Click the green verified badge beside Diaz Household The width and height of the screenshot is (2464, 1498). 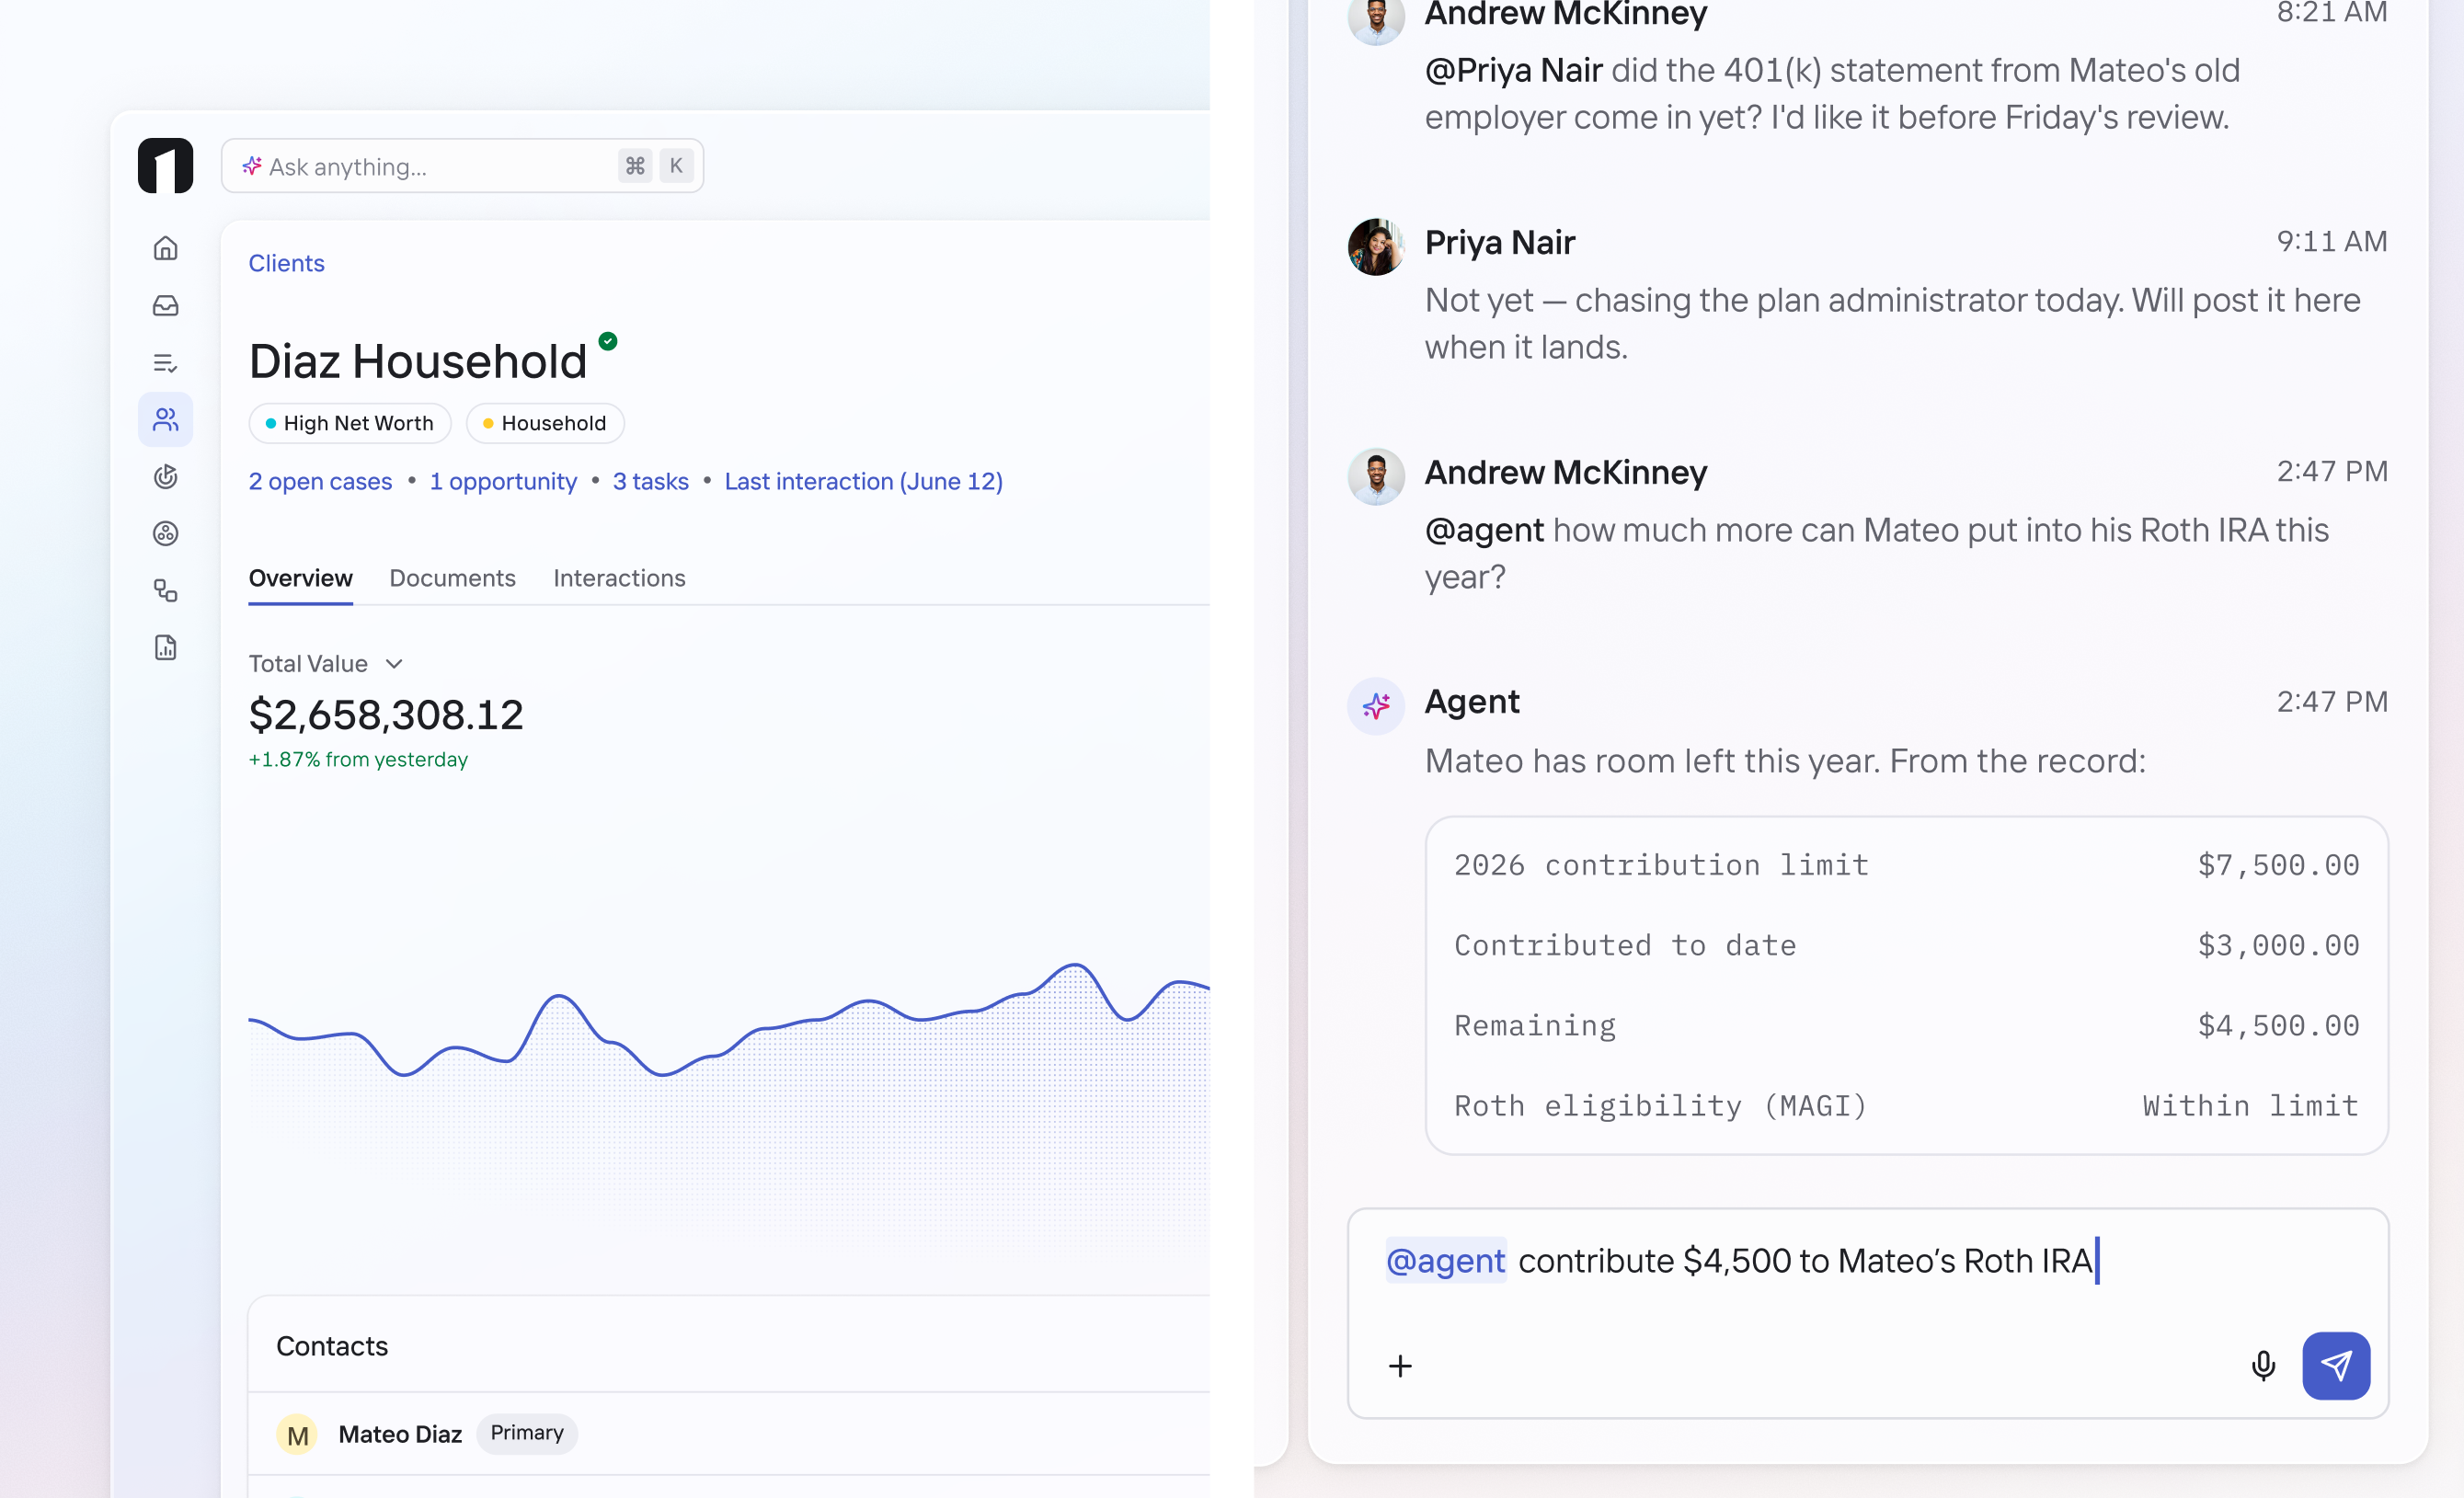point(608,341)
